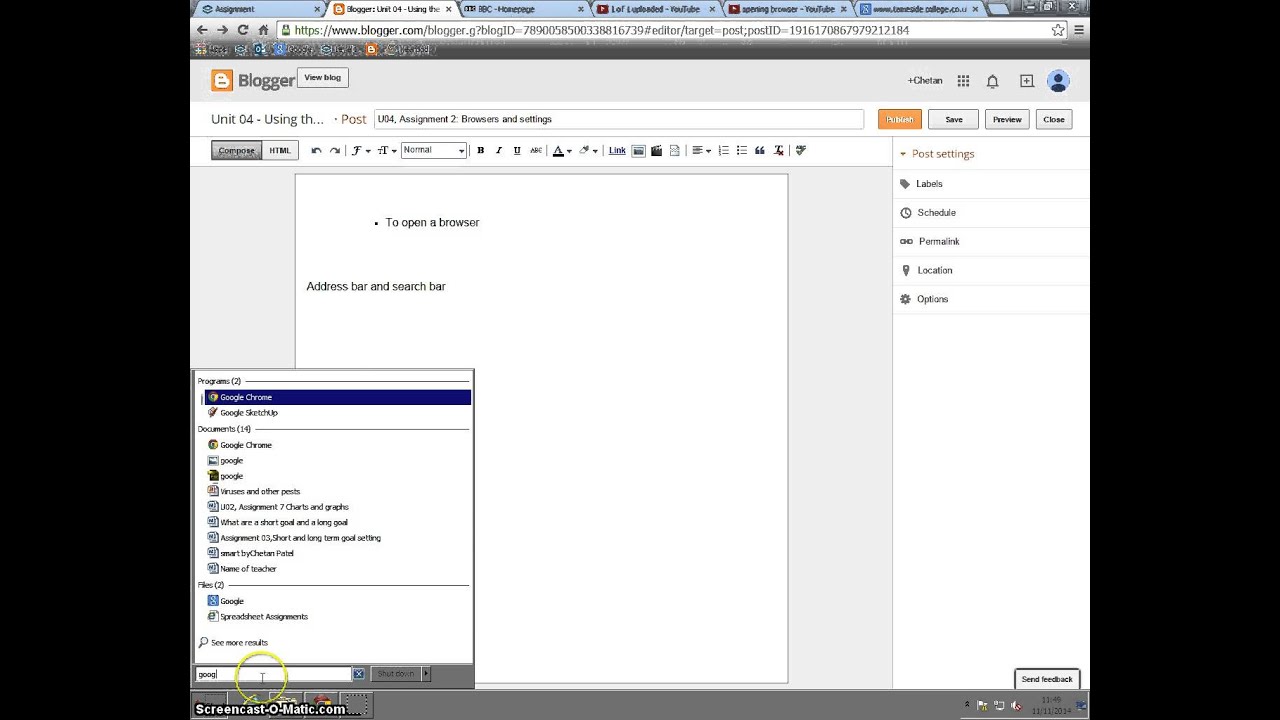The width and height of the screenshot is (1280, 720).
Task: Insert an image using toolbar icon
Action: click(x=638, y=151)
